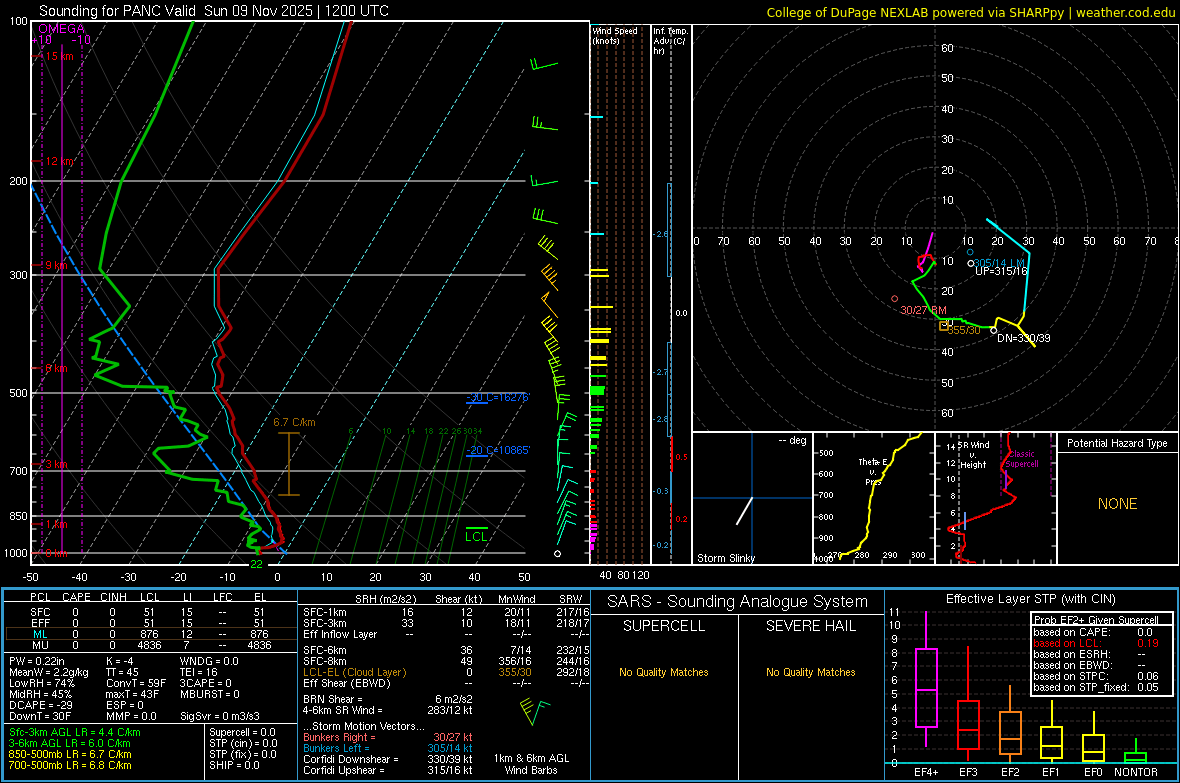The height and width of the screenshot is (783, 1180).
Task: Click the magenta EF4+ box plot
Action: (x=926, y=679)
